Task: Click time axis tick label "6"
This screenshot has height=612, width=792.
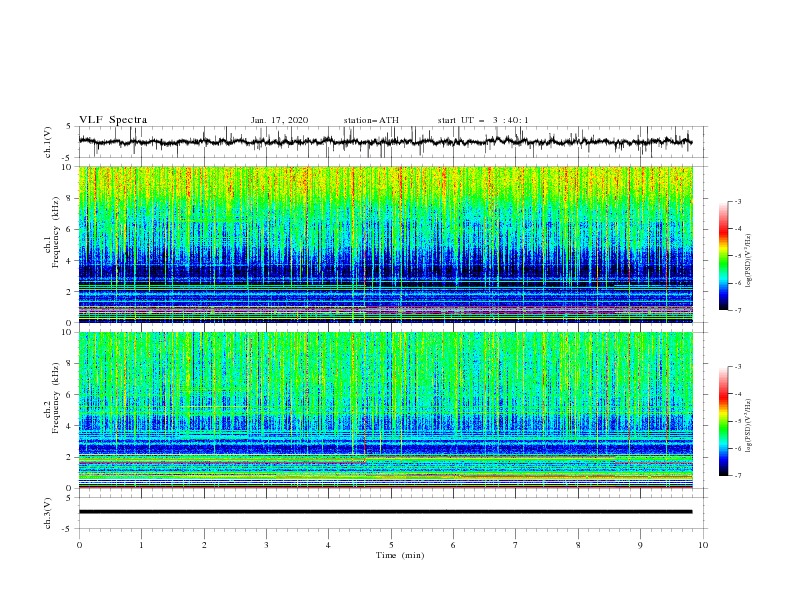Action: pyautogui.click(x=453, y=545)
